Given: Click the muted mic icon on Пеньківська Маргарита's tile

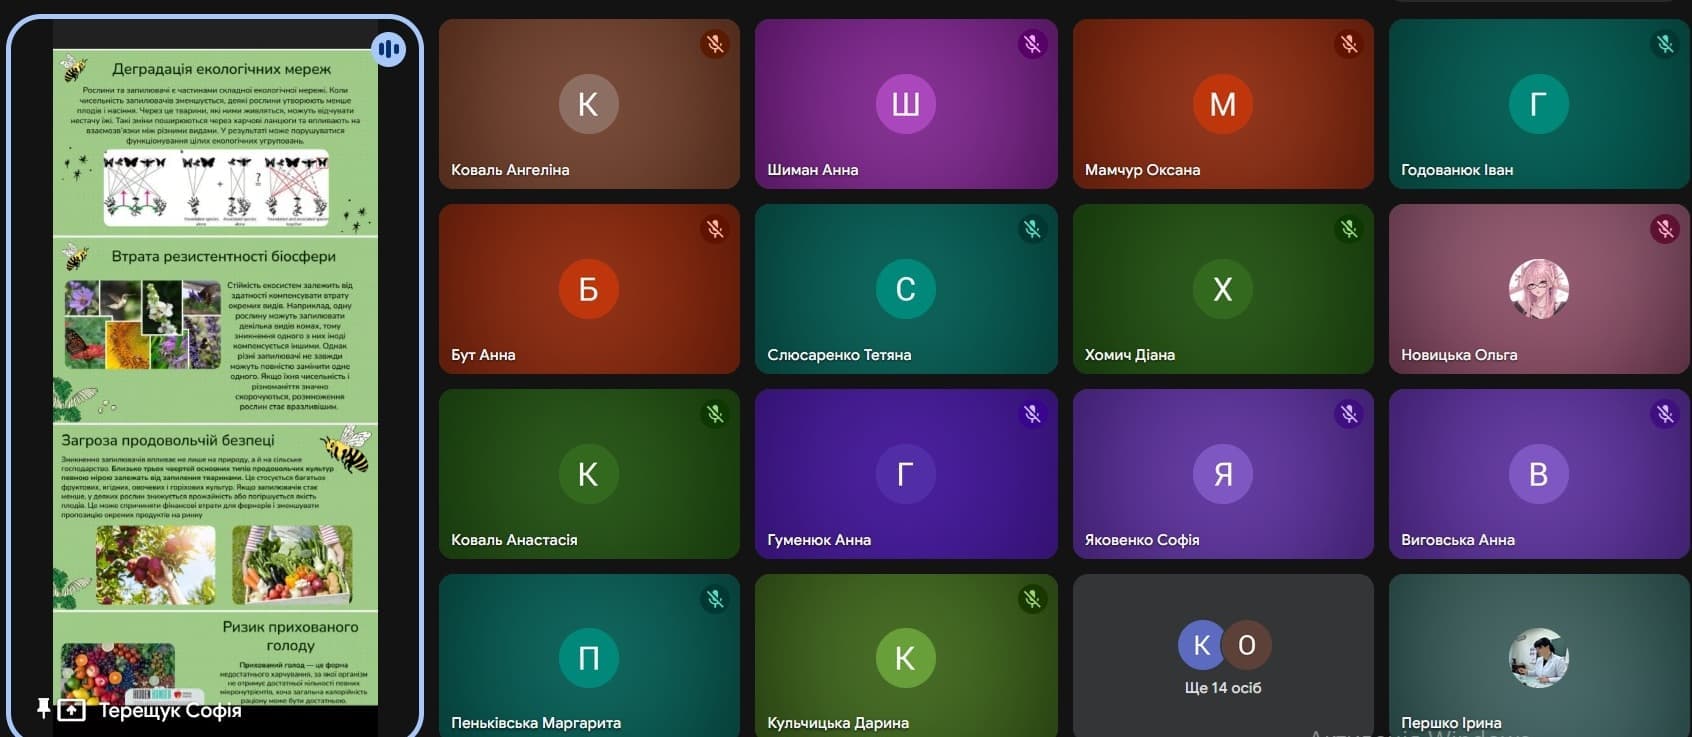Looking at the screenshot, I should [x=715, y=599].
